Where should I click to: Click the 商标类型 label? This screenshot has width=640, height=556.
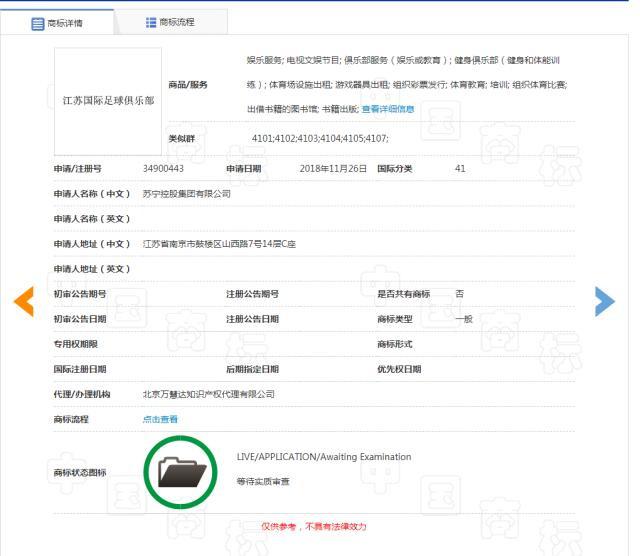(x=395, y=319)
